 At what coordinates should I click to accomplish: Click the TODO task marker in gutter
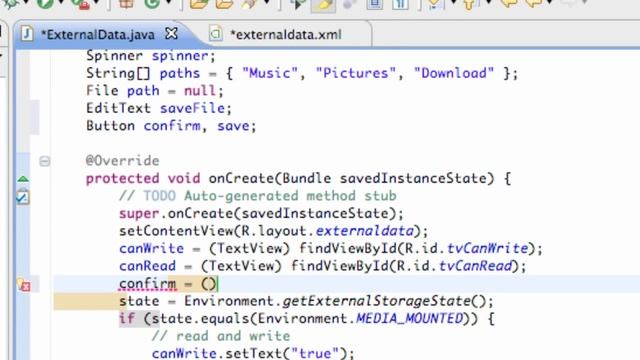click(23, 197)
